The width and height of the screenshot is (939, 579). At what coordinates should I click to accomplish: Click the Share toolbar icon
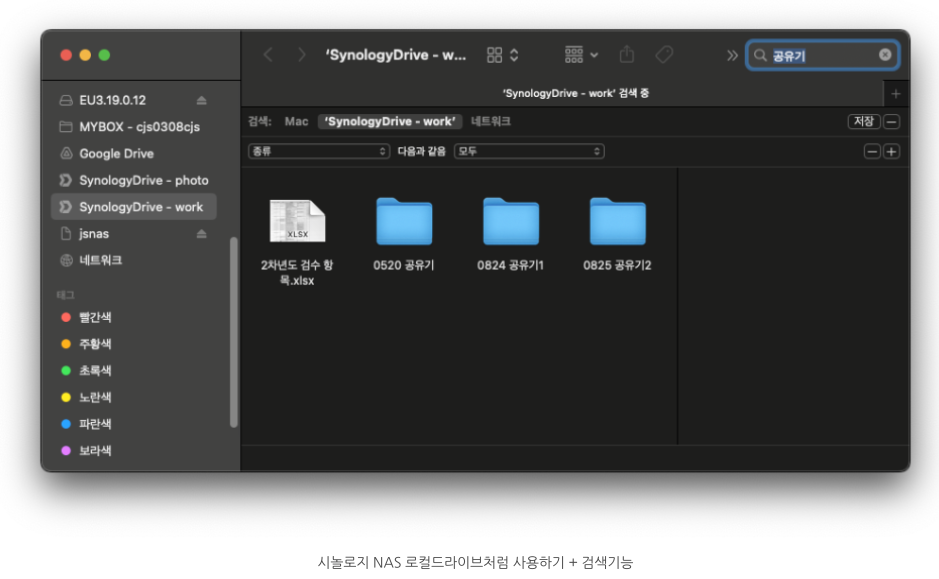click(x=627, y=55)
